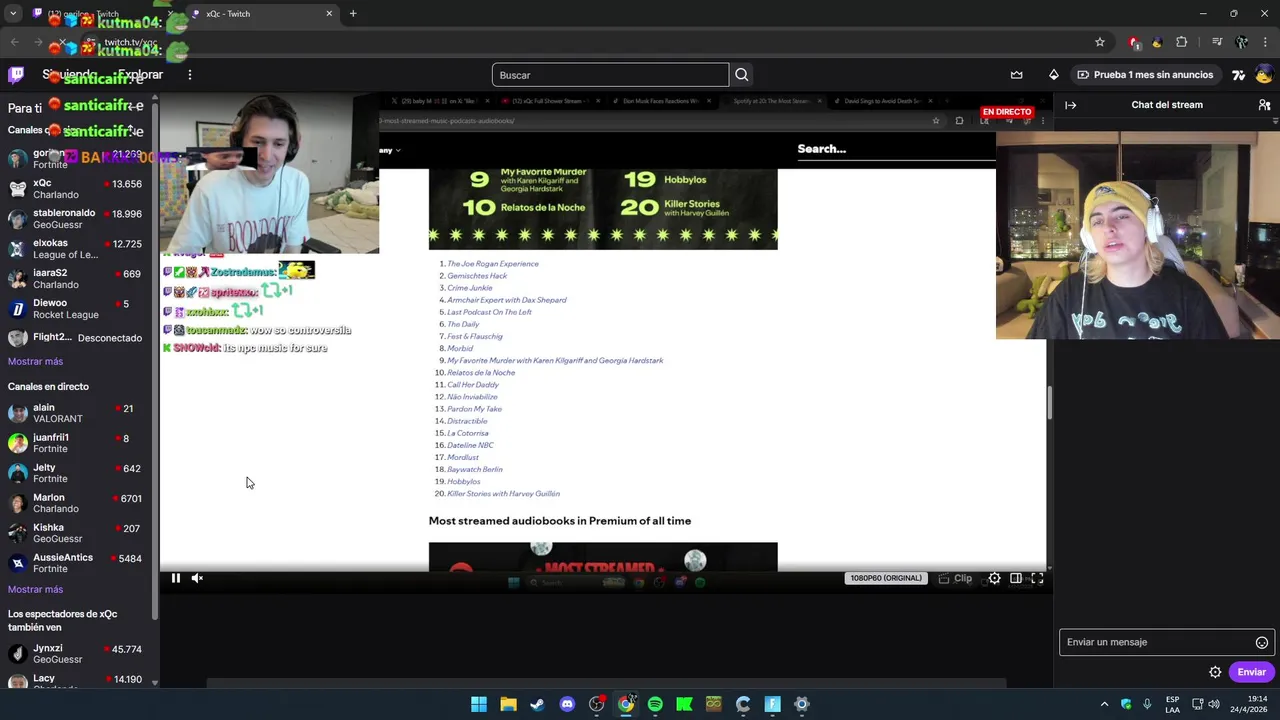Toggle theater mode on the player
Image resolution: width=1280 pixels, height=720 pixels.
coord(1016,578)
